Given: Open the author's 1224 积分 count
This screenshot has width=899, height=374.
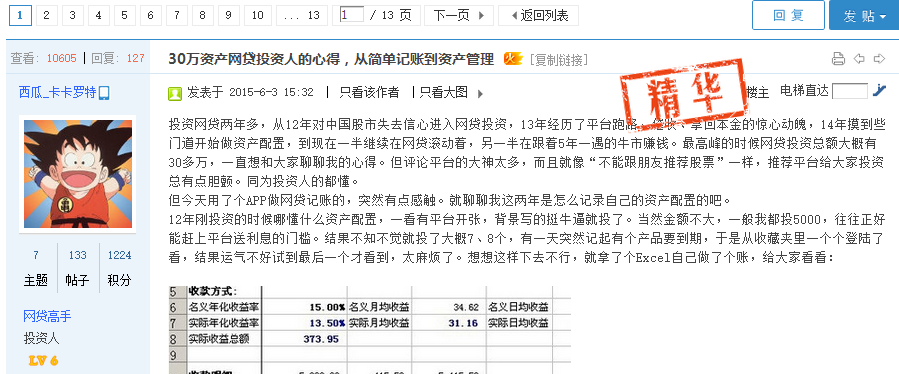Looking at the screenshot, I should (119, 255).
